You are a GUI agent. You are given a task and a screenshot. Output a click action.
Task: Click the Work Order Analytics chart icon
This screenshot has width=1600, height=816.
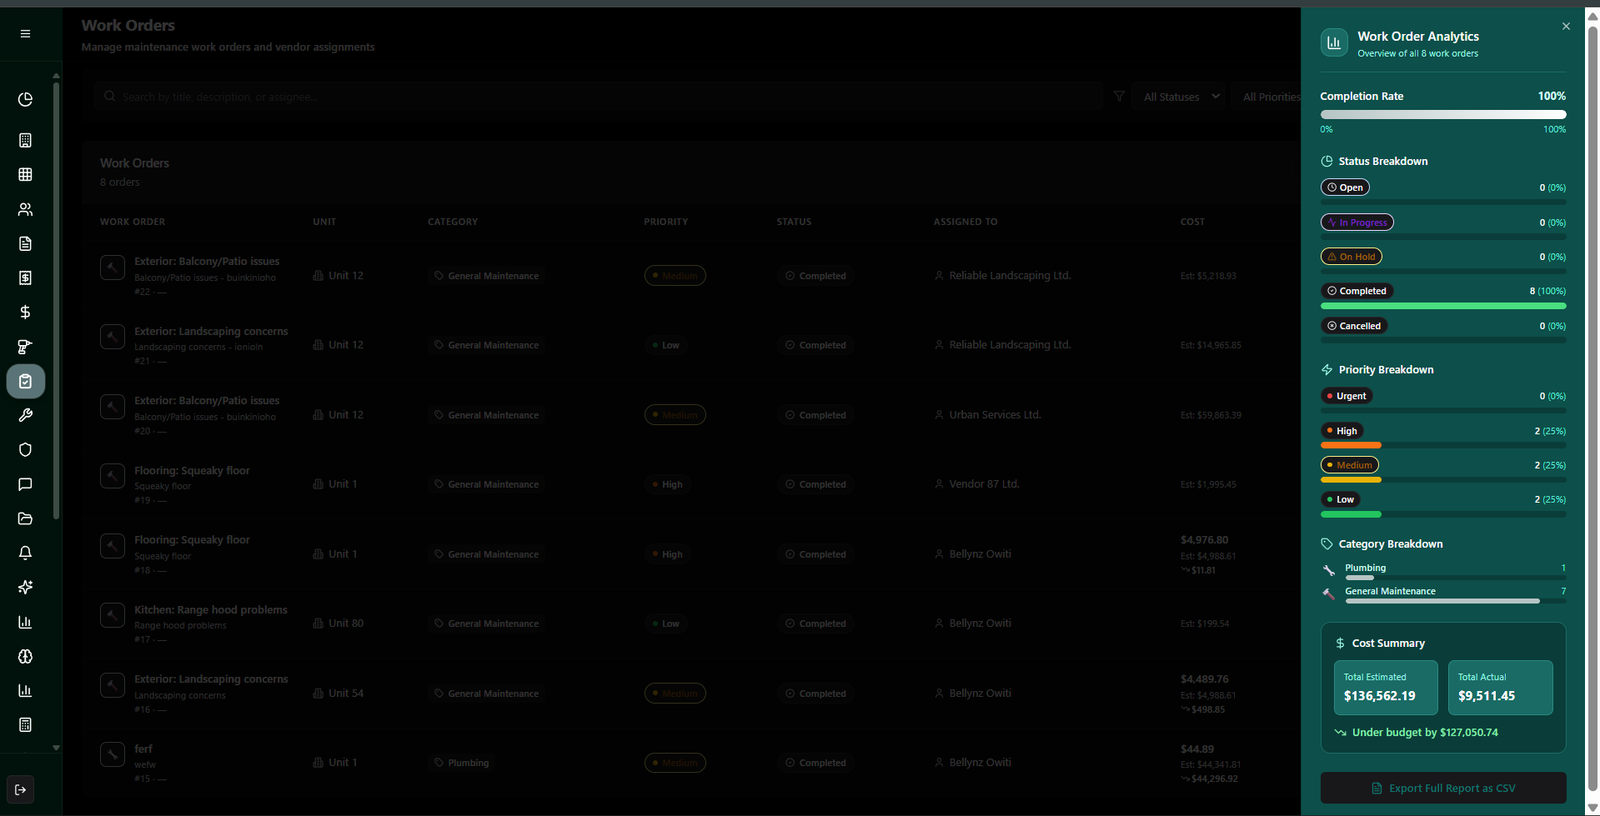coord(1334,43)
